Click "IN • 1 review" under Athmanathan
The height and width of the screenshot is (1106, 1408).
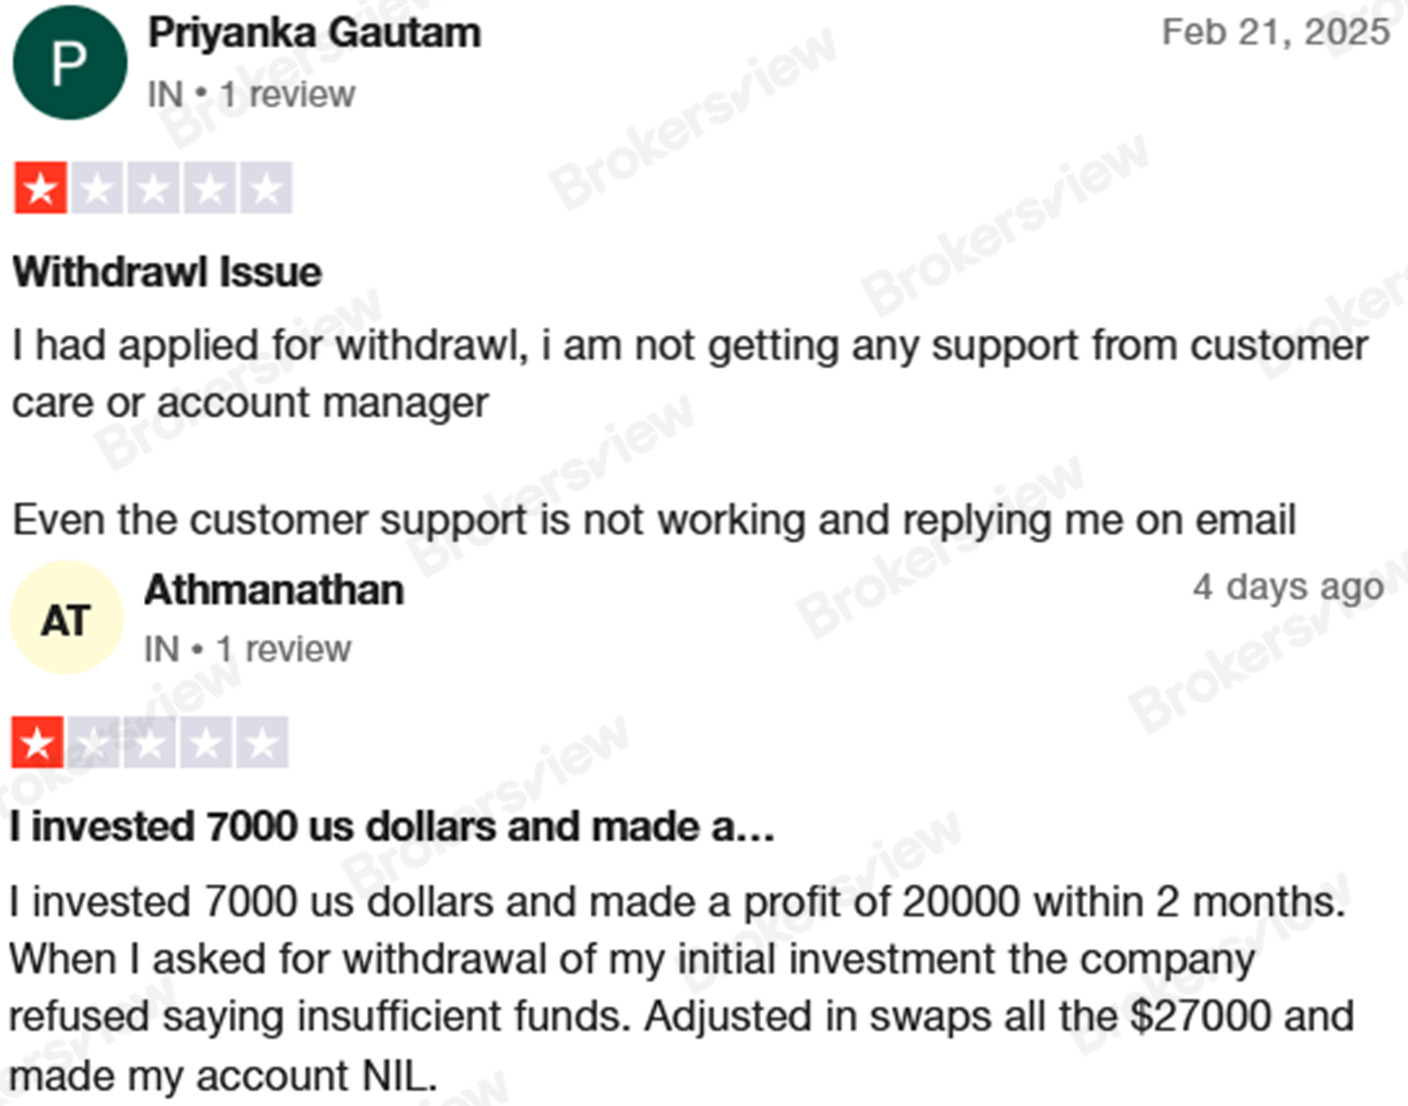(247, 649)
